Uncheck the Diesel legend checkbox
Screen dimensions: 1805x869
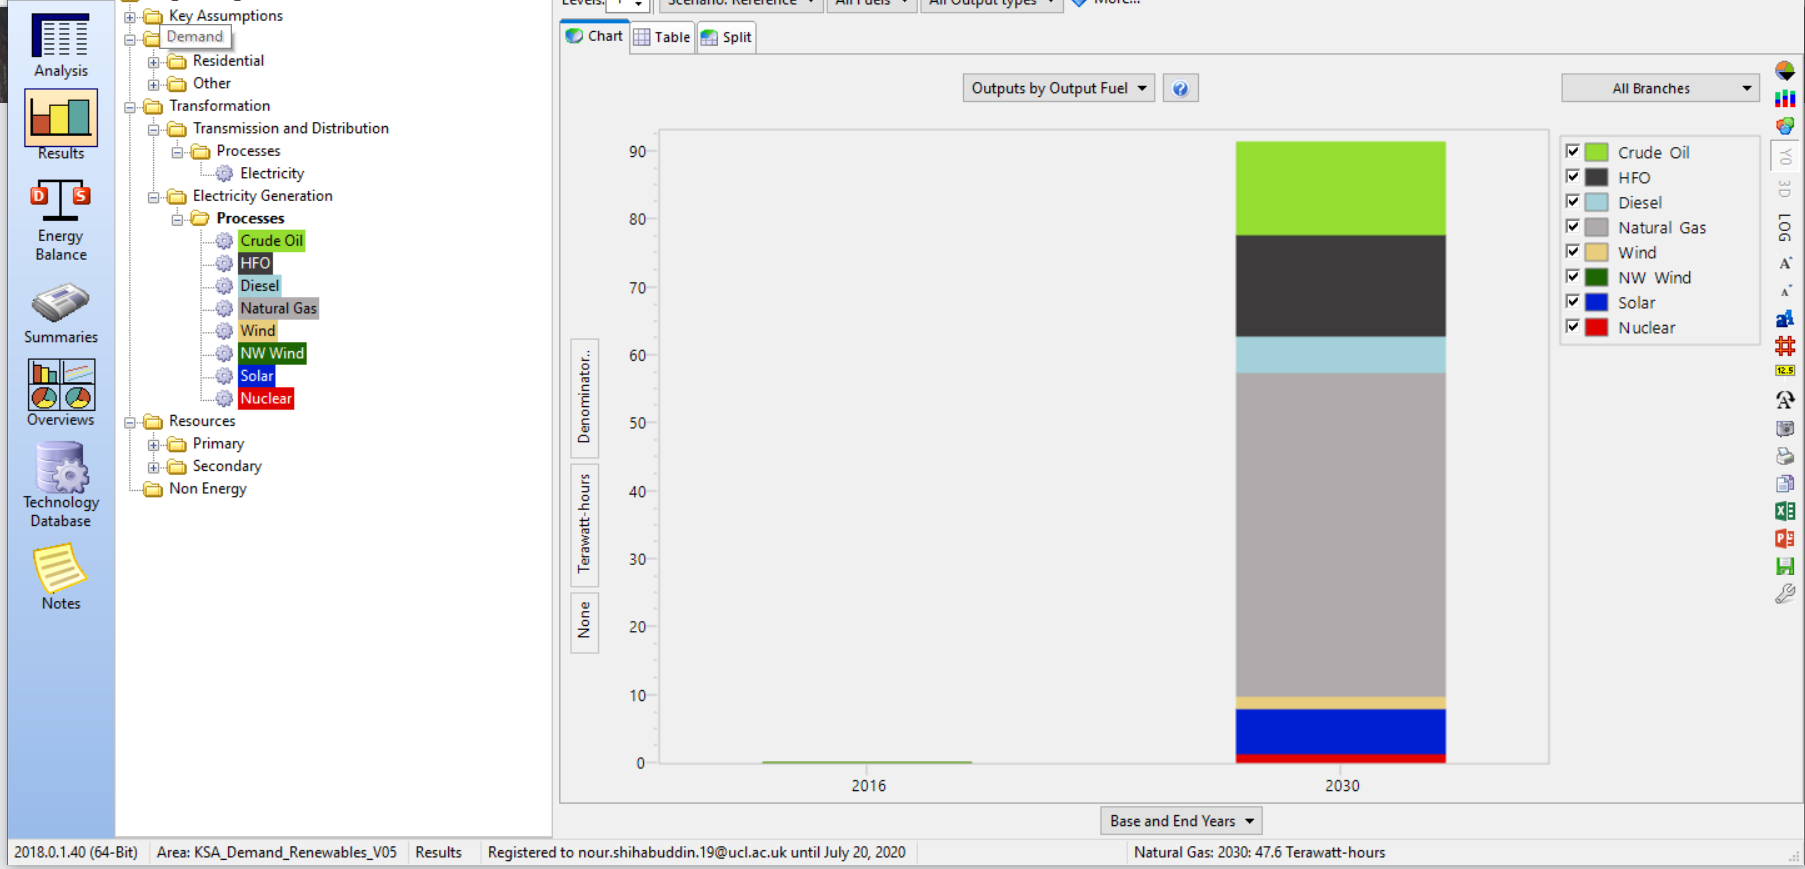click(1573, 201)
